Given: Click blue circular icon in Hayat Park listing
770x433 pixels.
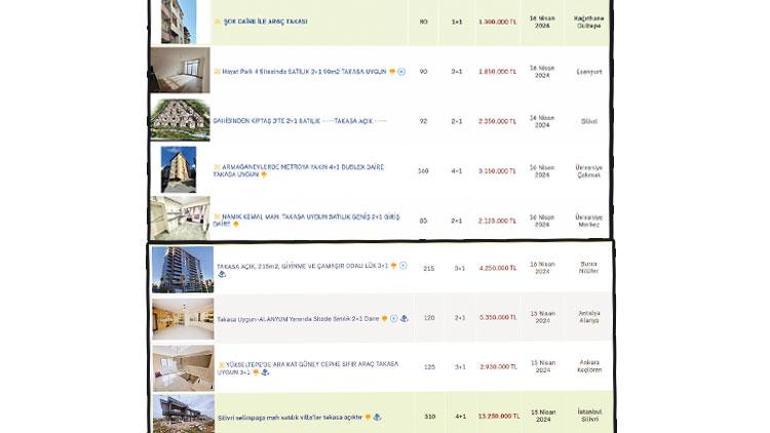Looking at the screenshot, I should coord(402,72).
